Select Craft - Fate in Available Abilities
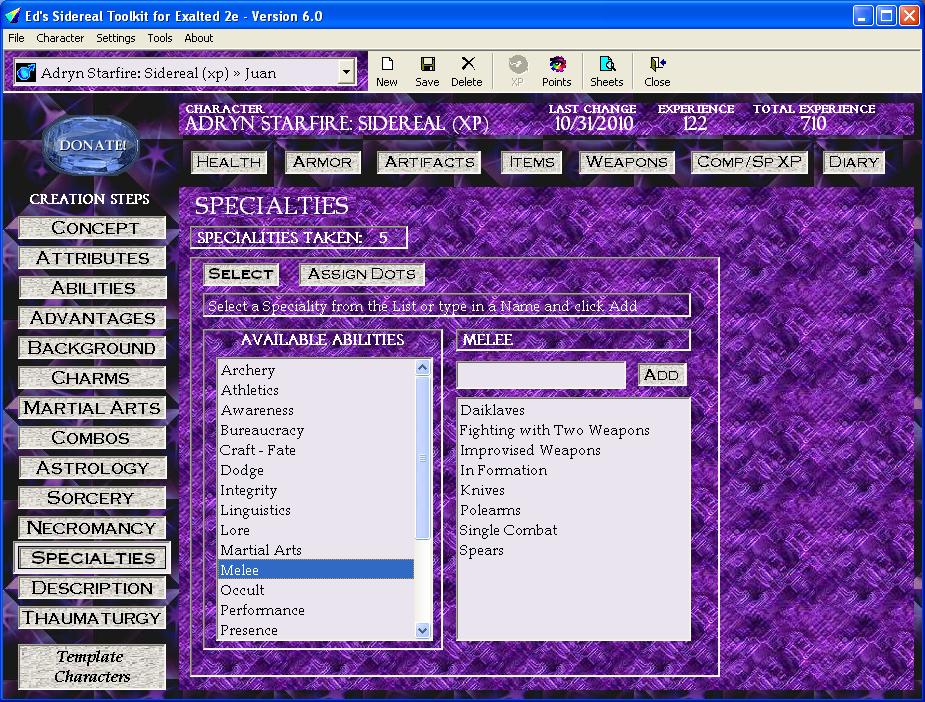 coord(316,451)
